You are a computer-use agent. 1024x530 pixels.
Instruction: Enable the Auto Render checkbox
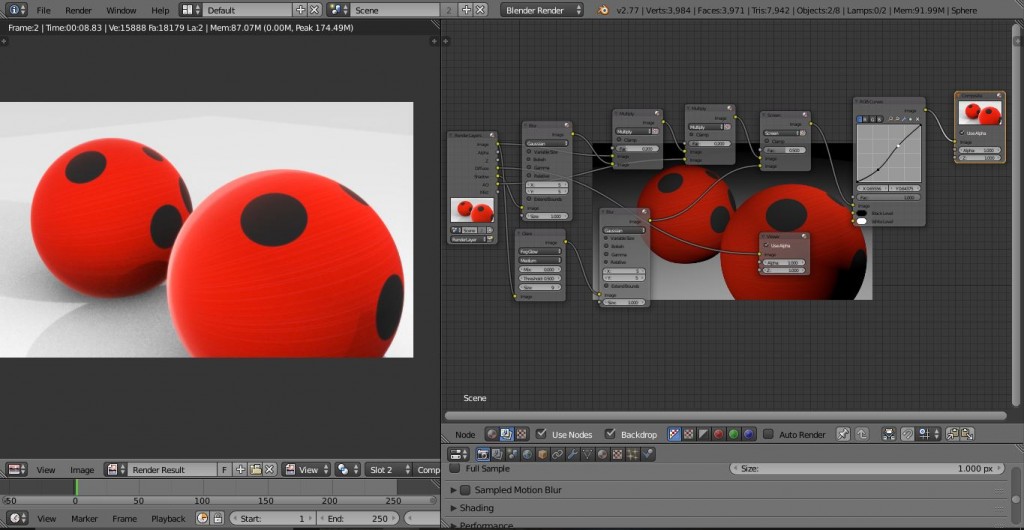768,434
